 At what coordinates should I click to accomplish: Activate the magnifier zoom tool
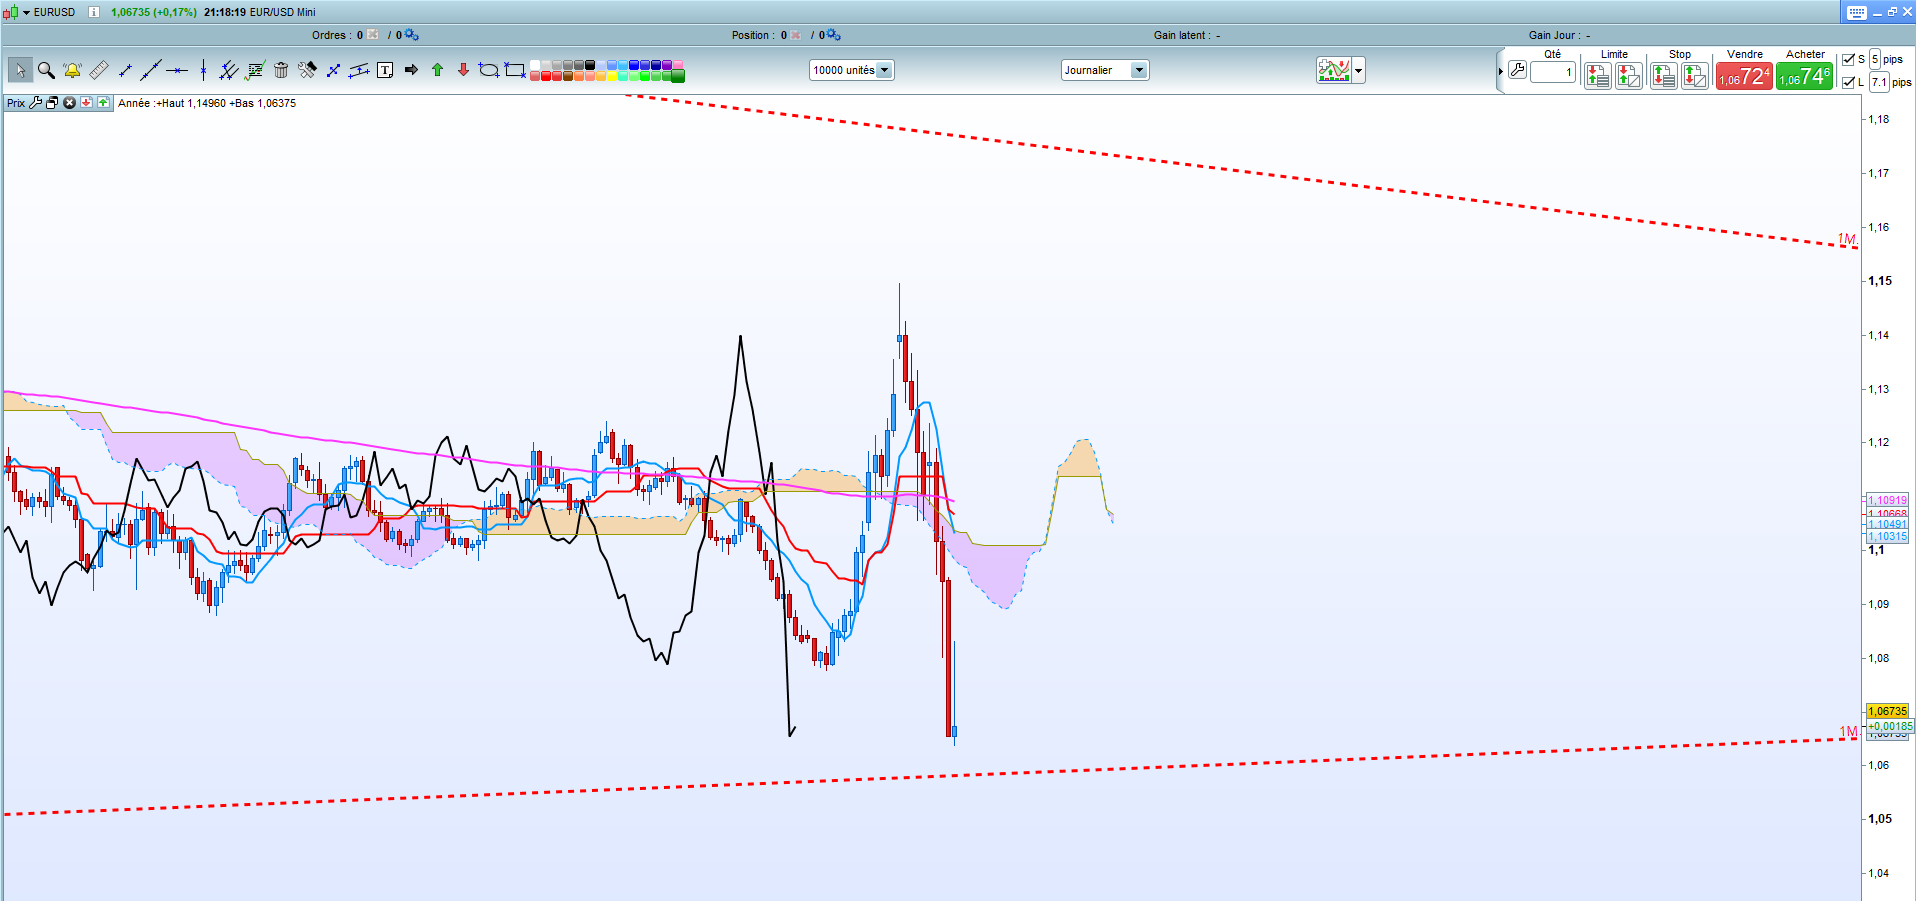pos(46,70)
